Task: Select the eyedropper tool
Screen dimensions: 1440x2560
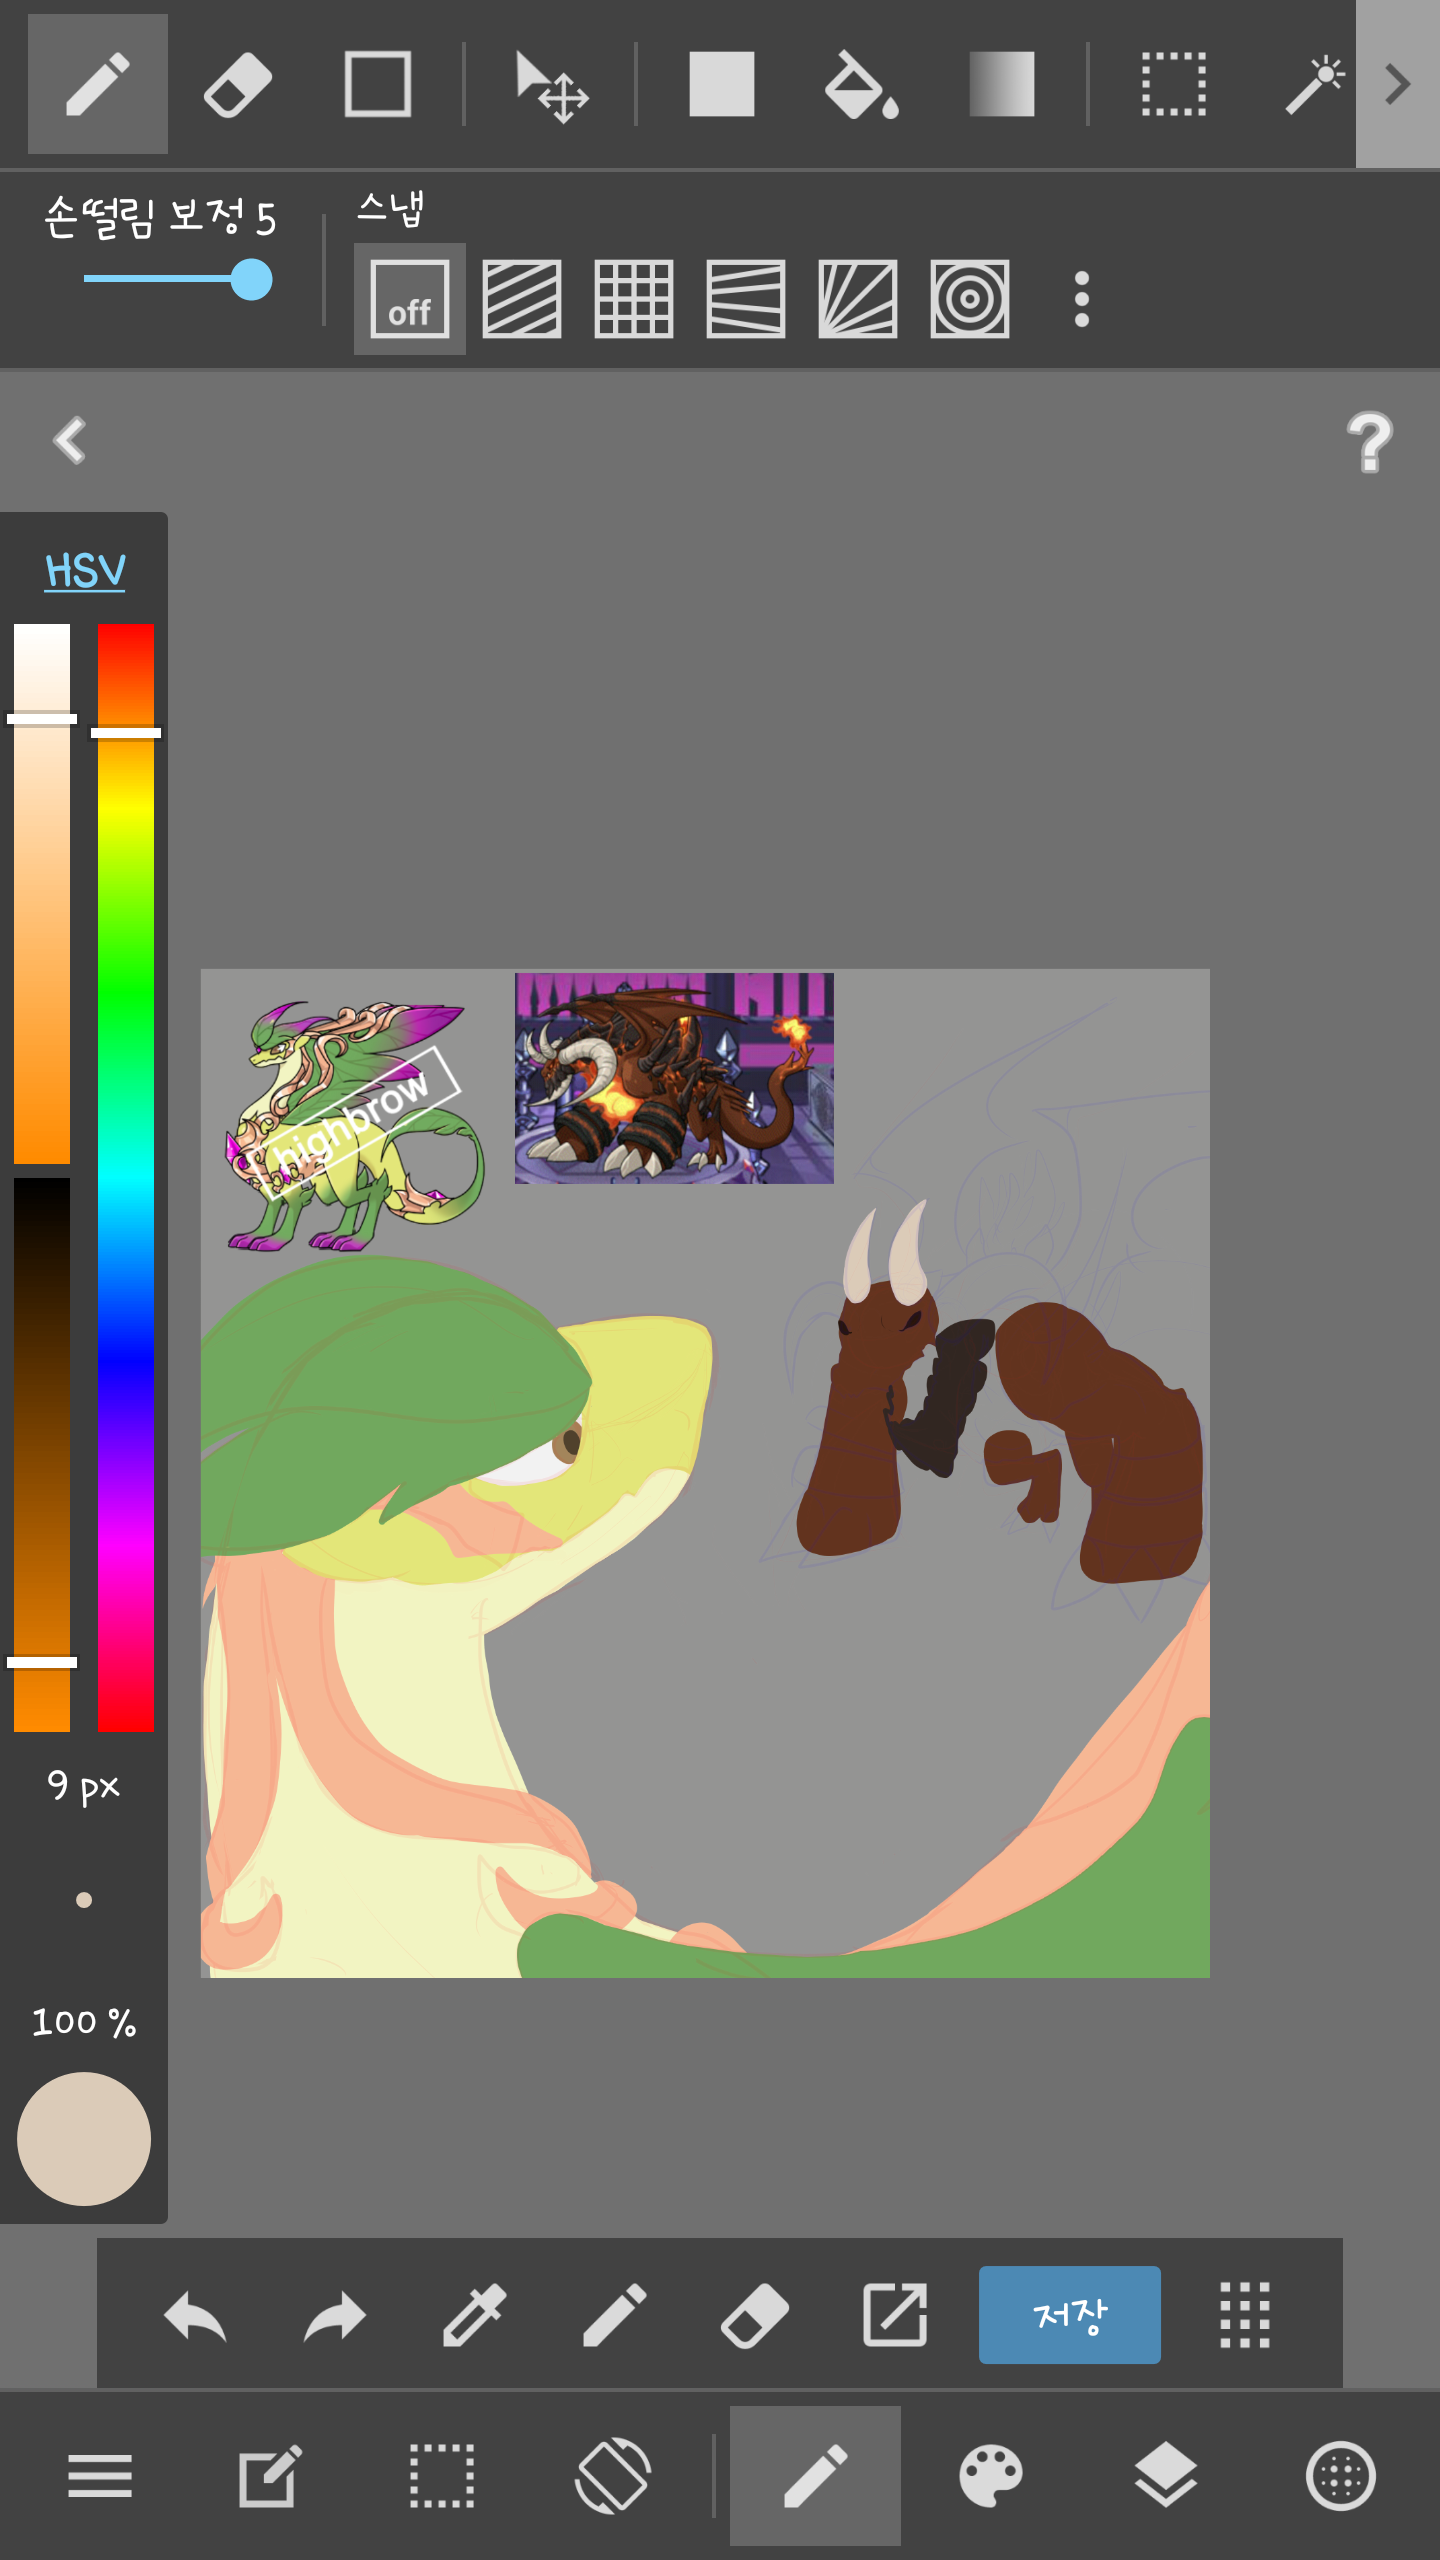Action: pos(475,2315)
